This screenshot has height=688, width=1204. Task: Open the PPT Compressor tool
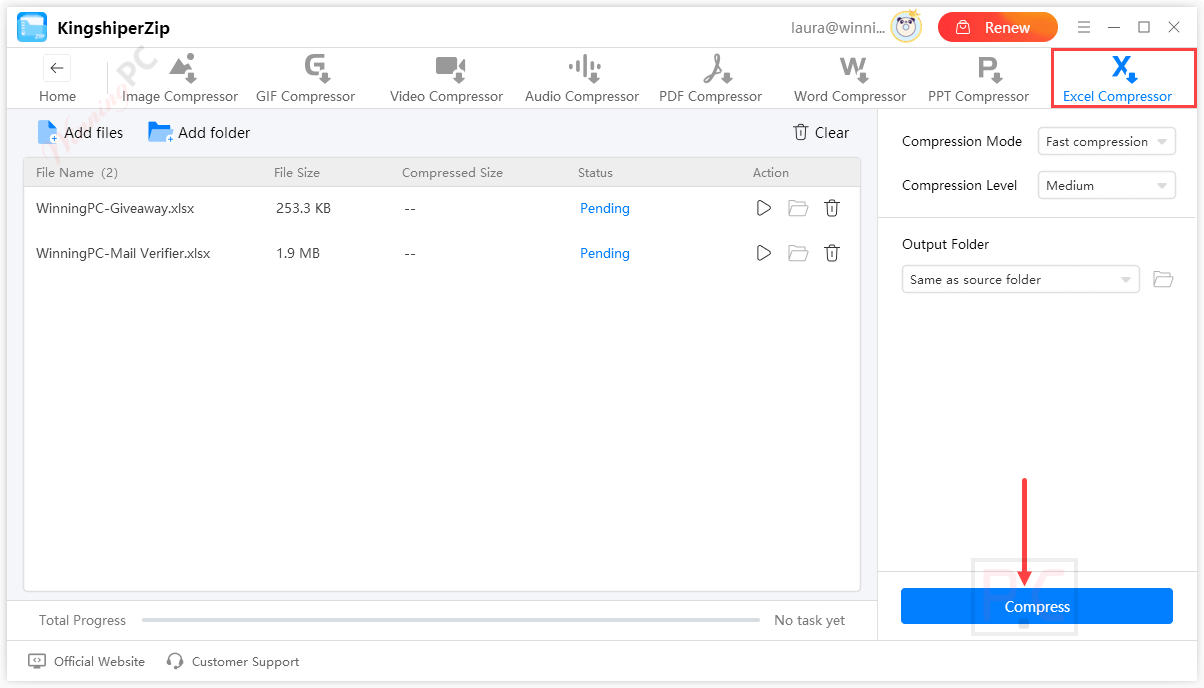(978, 80)
